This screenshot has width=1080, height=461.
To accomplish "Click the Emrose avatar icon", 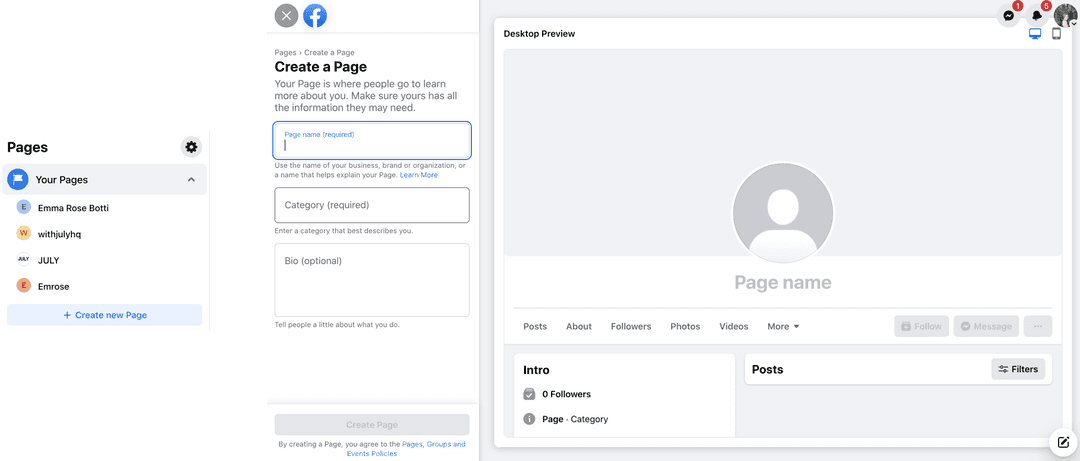I will click(x=24, y=286).
